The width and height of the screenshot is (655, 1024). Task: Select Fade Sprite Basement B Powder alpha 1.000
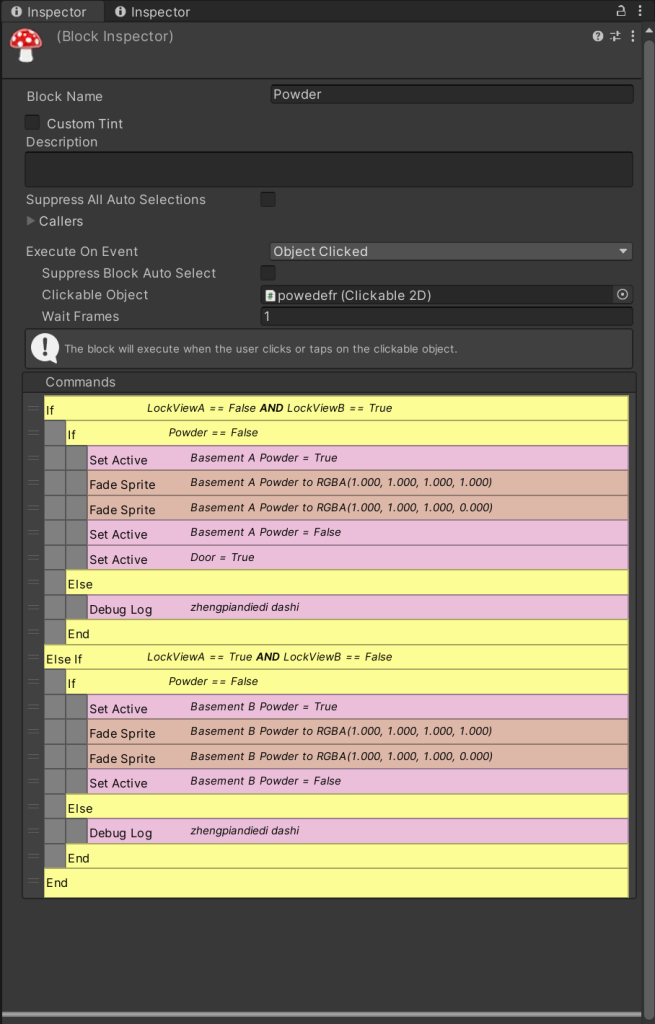click(x=358, y=731)
